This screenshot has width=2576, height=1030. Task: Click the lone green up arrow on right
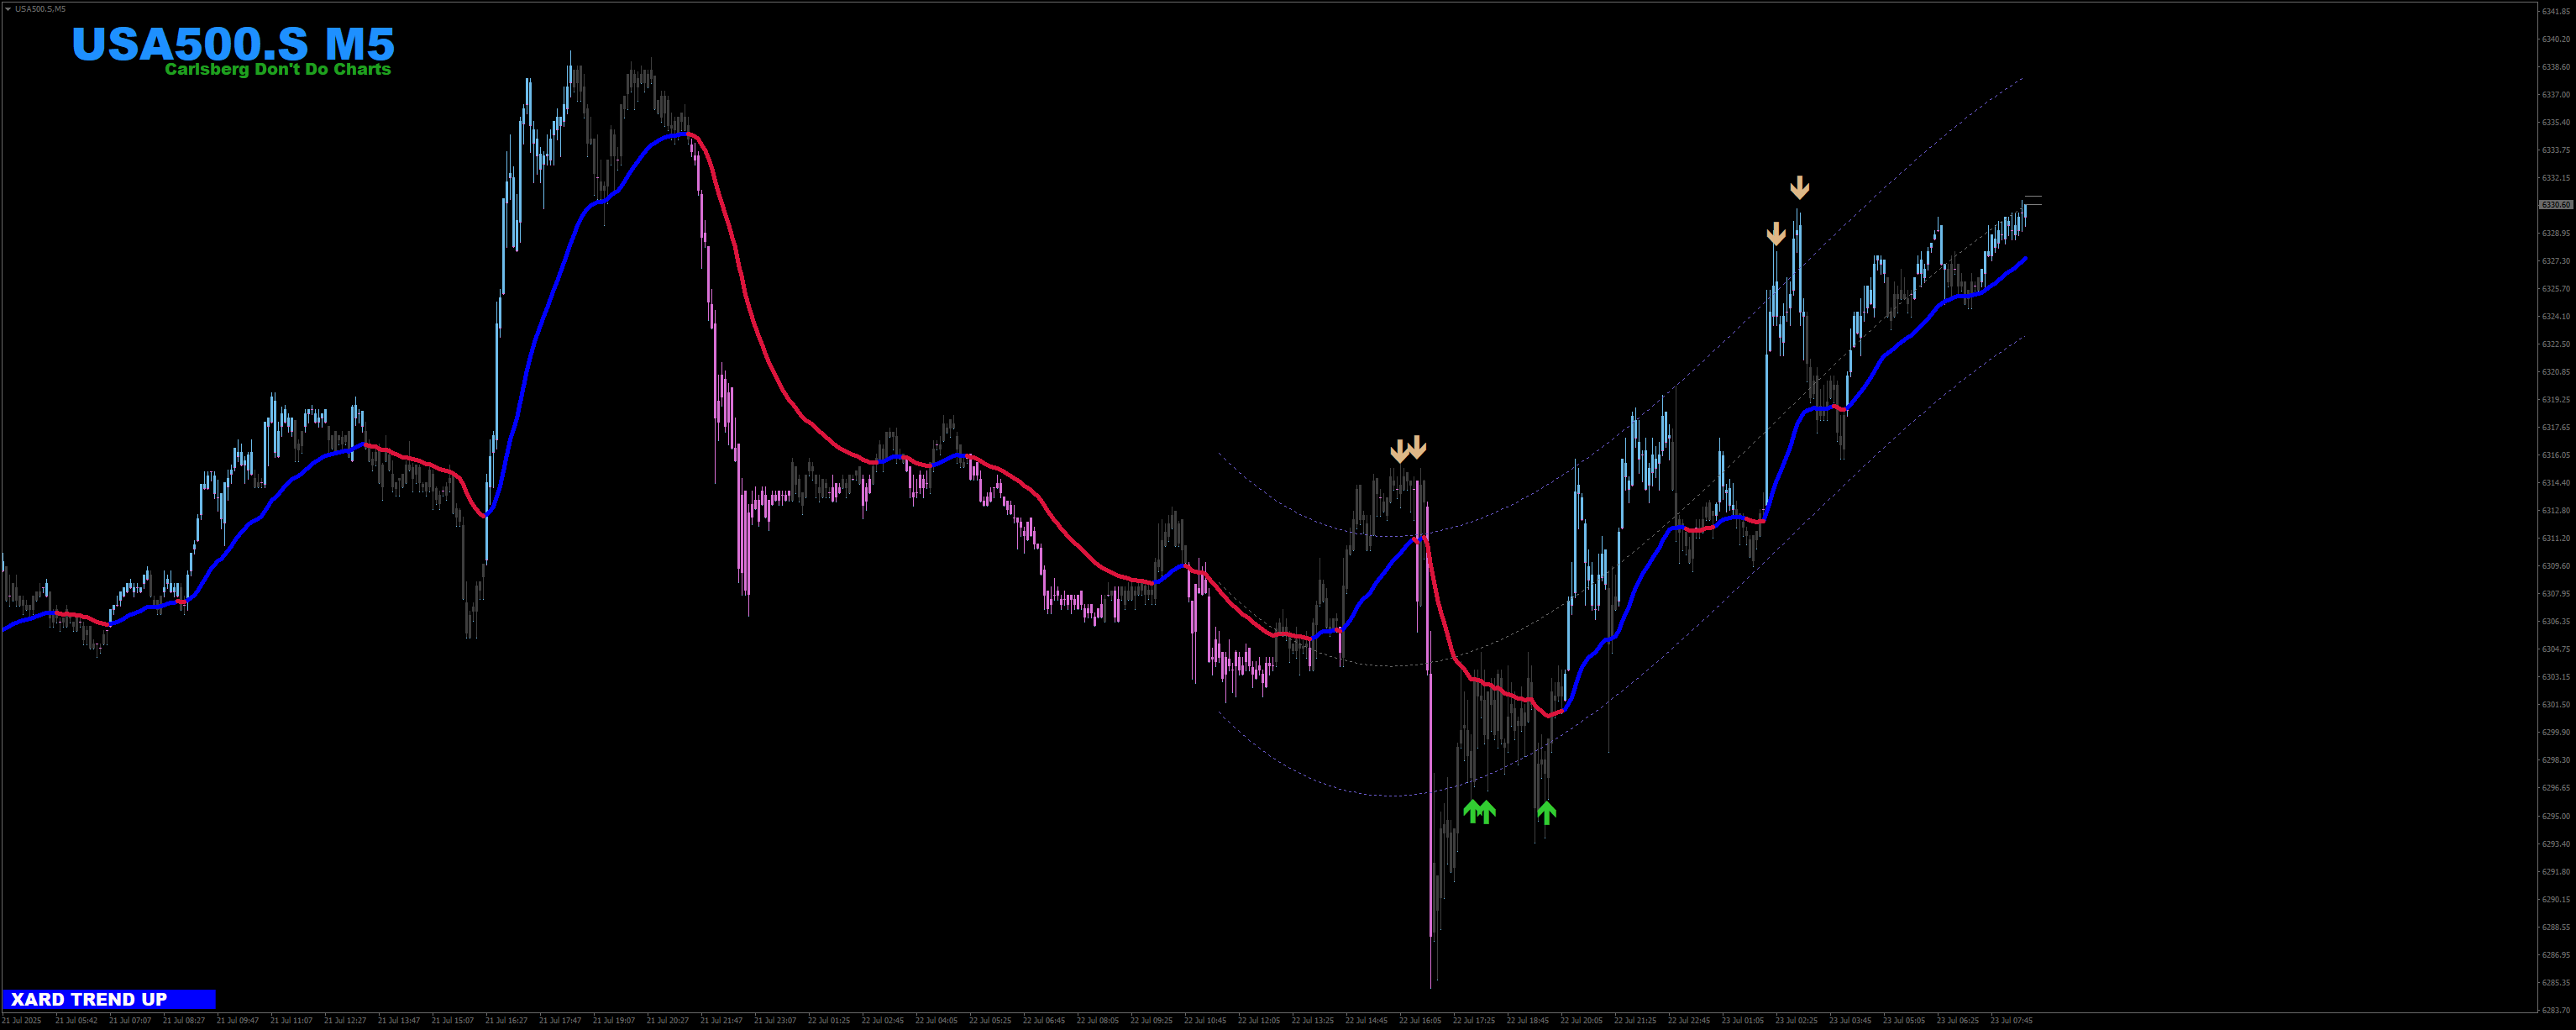pyautogui.click(x=1546, y=813)
